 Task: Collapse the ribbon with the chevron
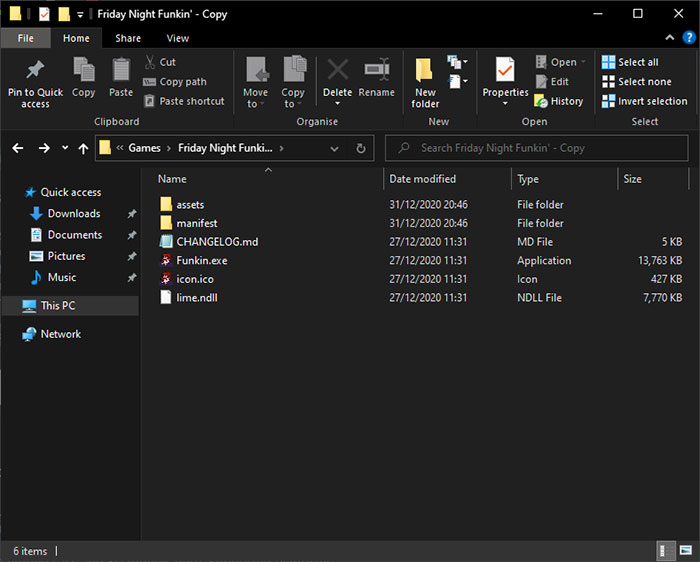[x=672, y=38]
